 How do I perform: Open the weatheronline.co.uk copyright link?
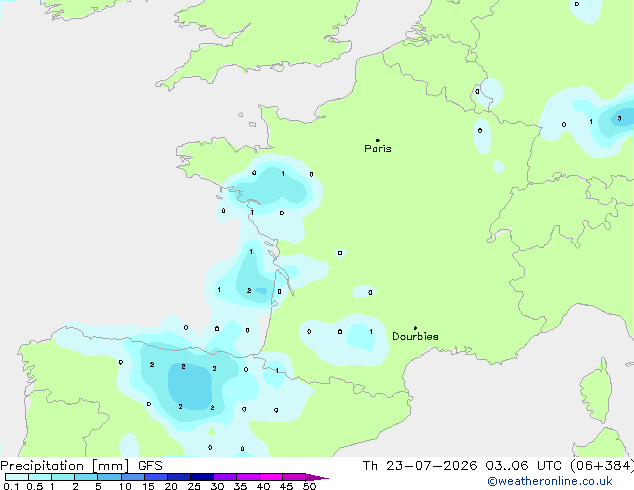click(550, 481)
